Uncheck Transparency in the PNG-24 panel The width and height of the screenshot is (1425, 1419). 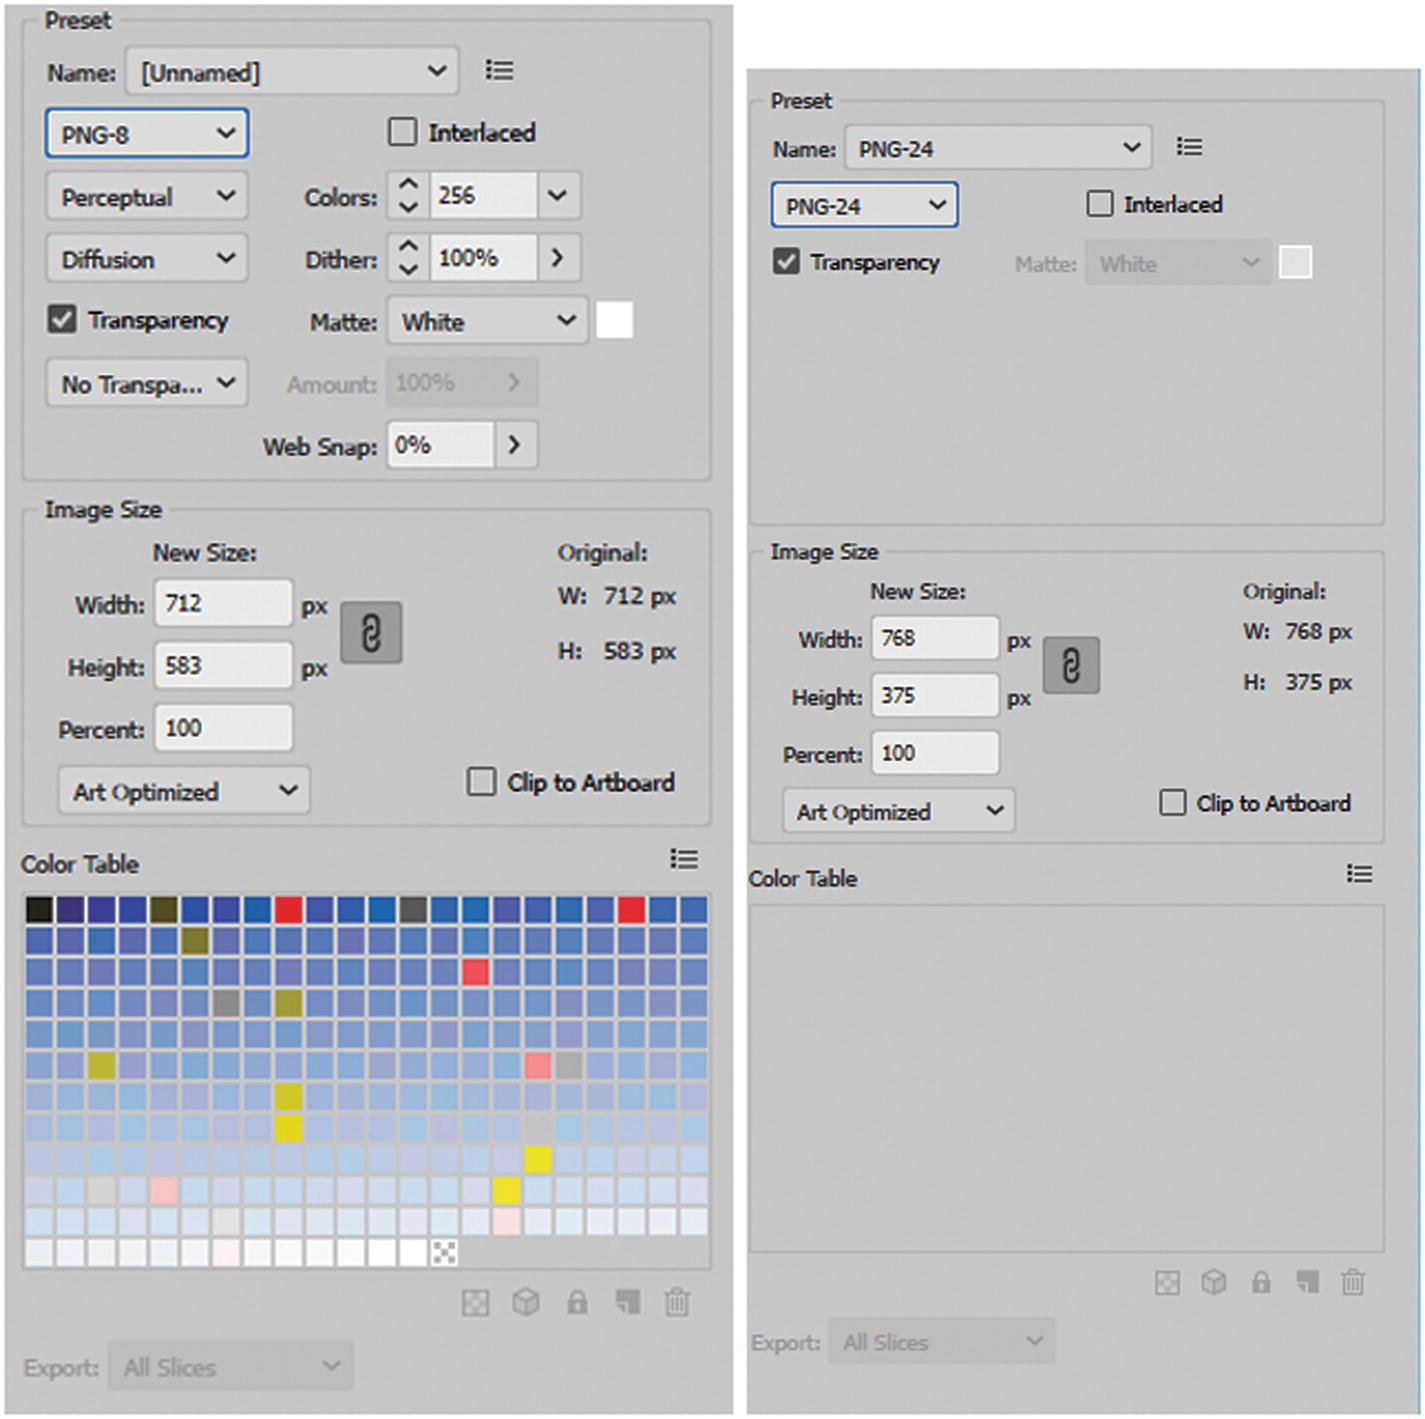(x=786, y=262)
